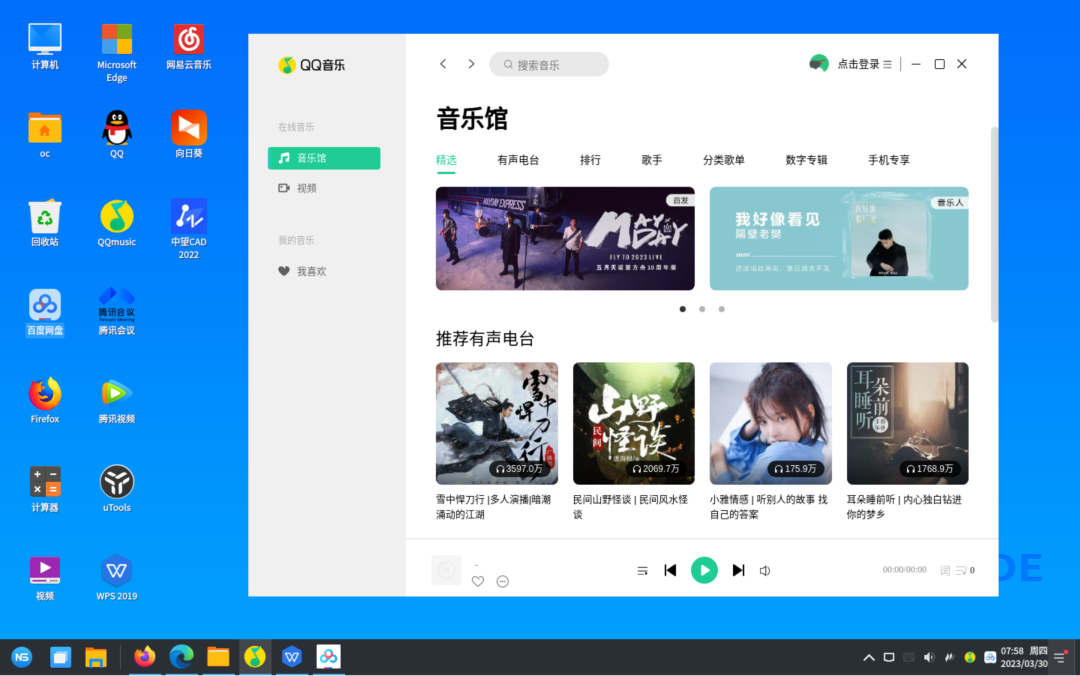Click the 搜索音乐 search field
Screen dimensions: 1080x676
[x=549, y=65]
